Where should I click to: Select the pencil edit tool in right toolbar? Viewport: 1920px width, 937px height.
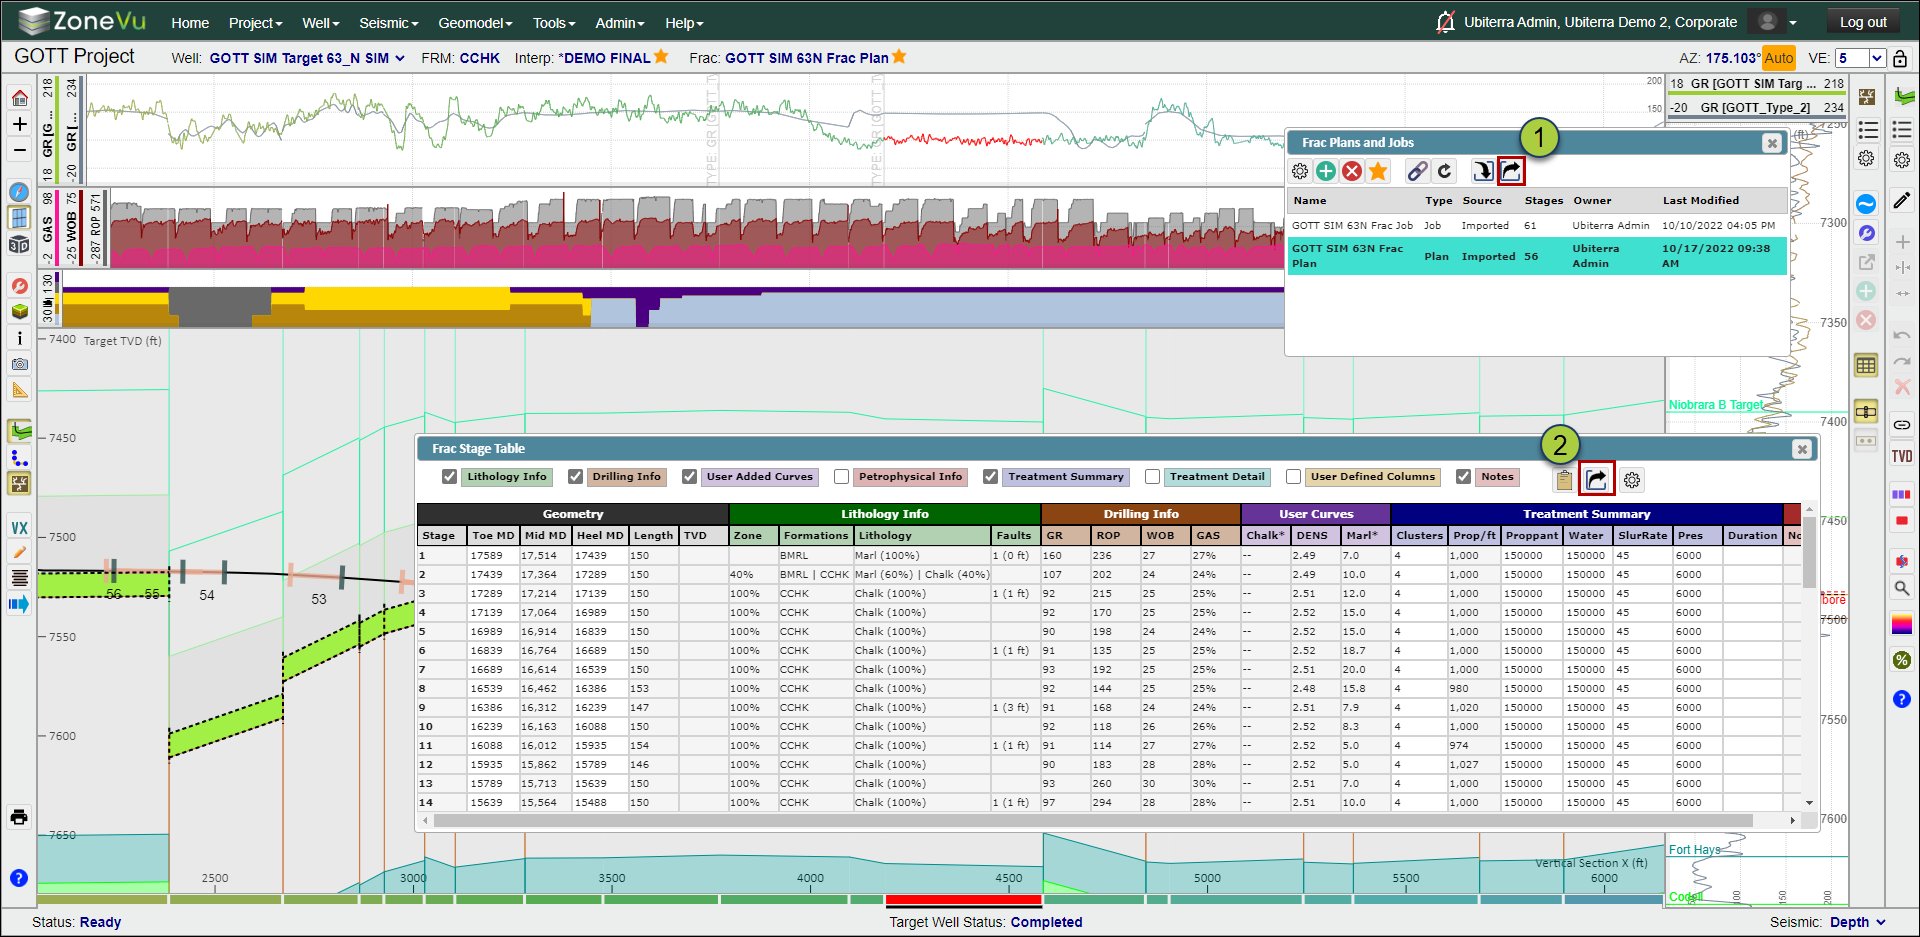tap(1902, 201)
